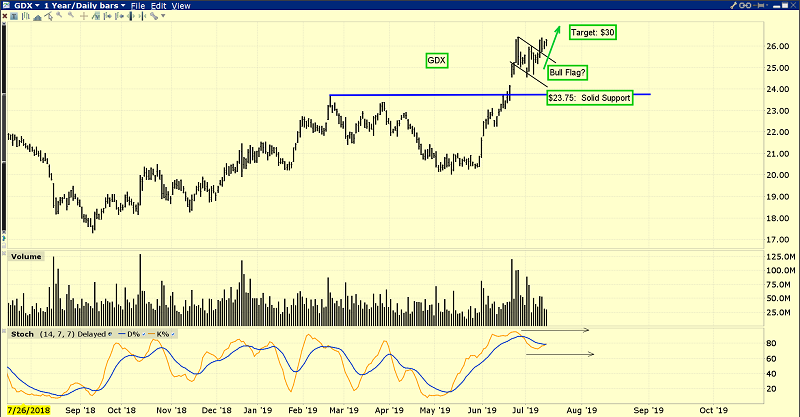Click the orange K% color line swatch
The width and height of the screenshot is (800, 417).
(151, 334)
